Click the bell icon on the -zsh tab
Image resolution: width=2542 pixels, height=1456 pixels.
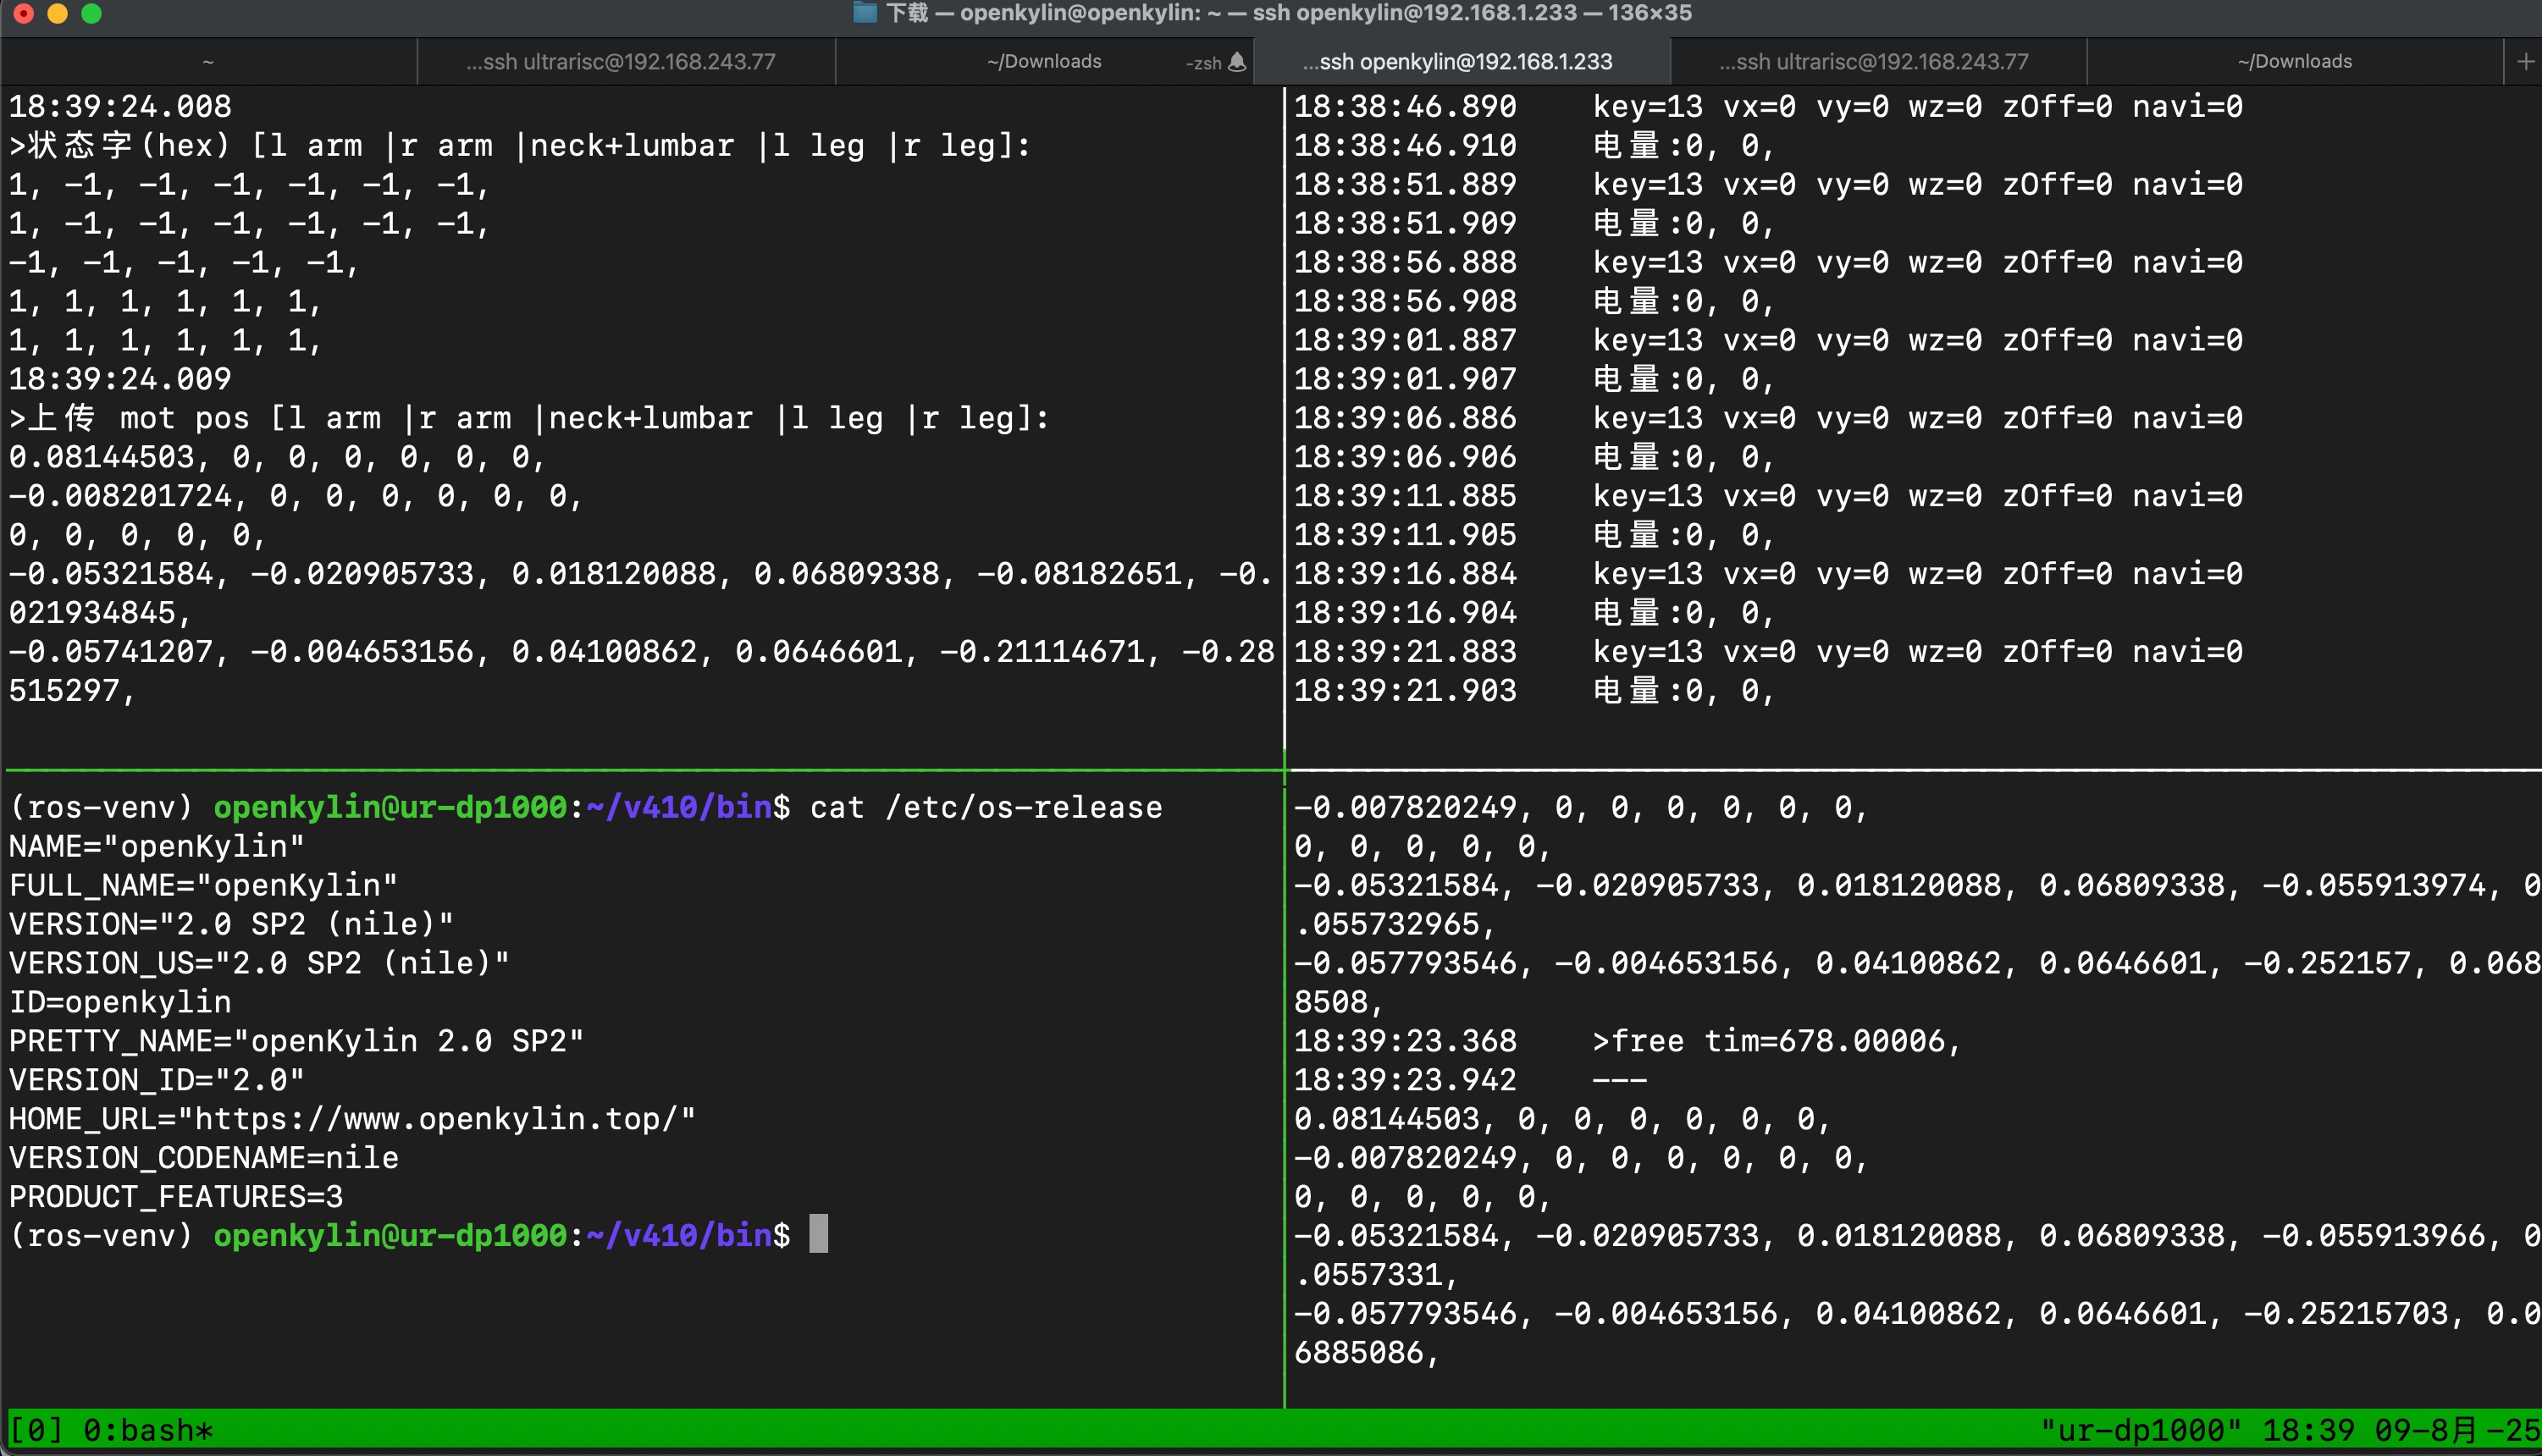point(1237,62)
